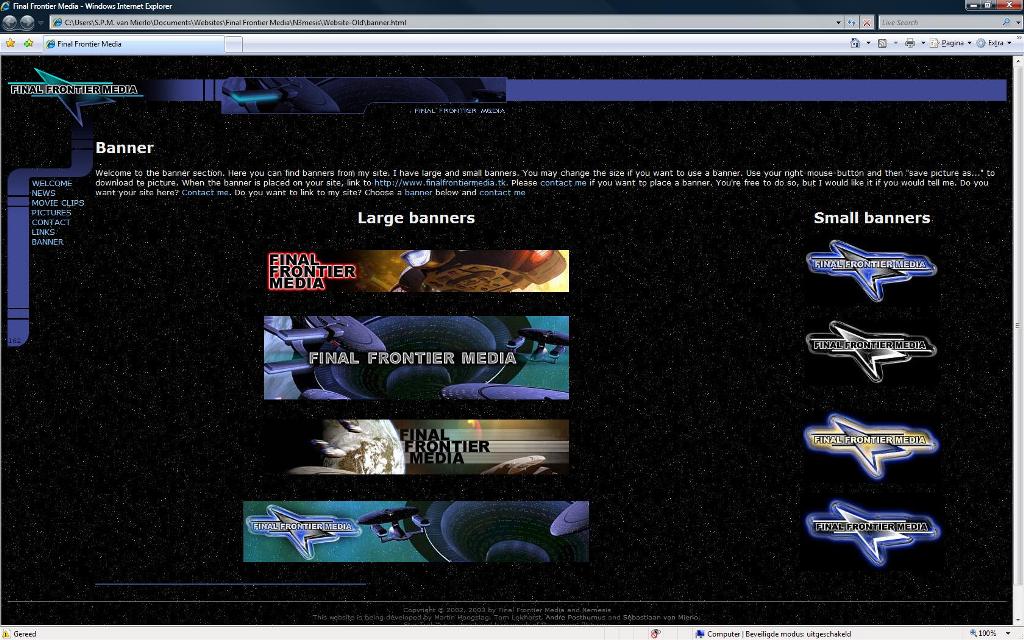Click the Print toolbar icon
This screenshot has height=640, width=1024.
click(x=910, y=43)
